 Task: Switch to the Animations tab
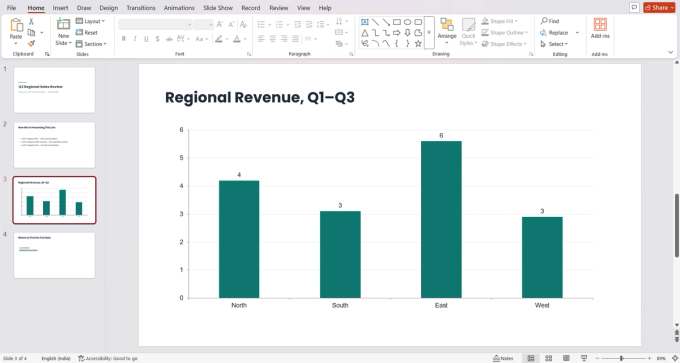[179, 8]
